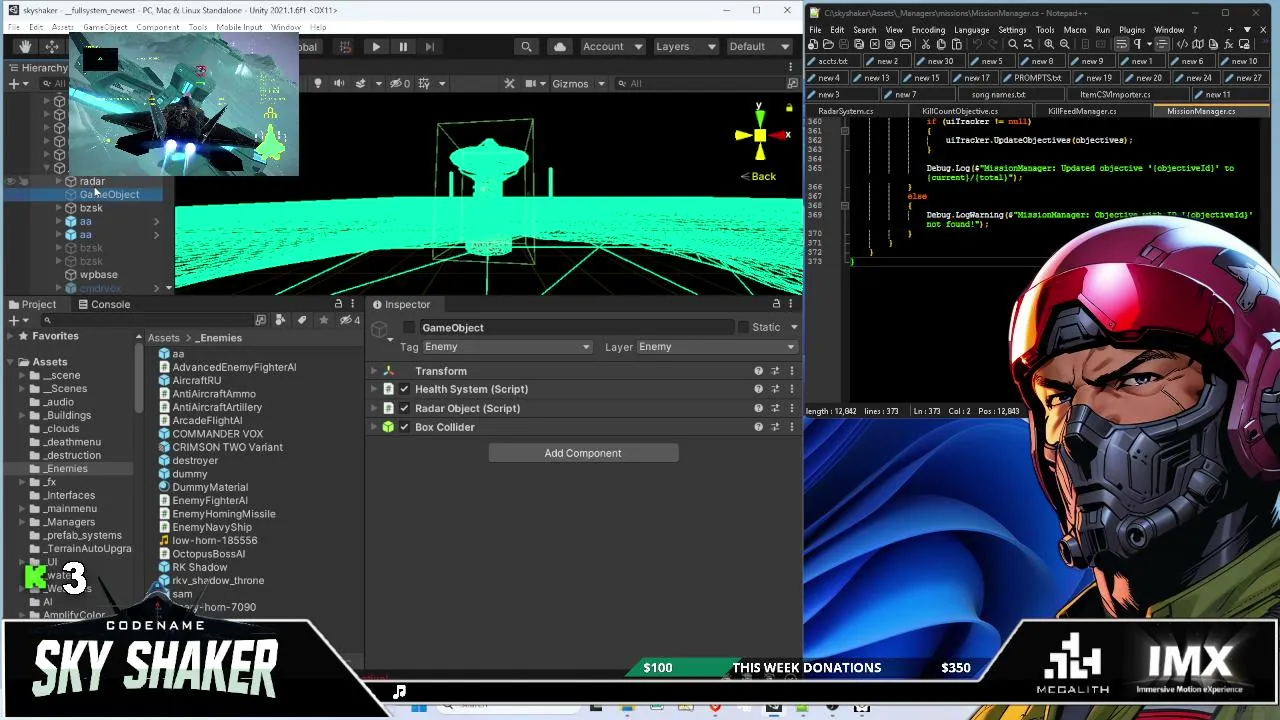Click the Notepad++ New file icon
The height and width of the screenshot is (720, 1280).
coord(814,45)
